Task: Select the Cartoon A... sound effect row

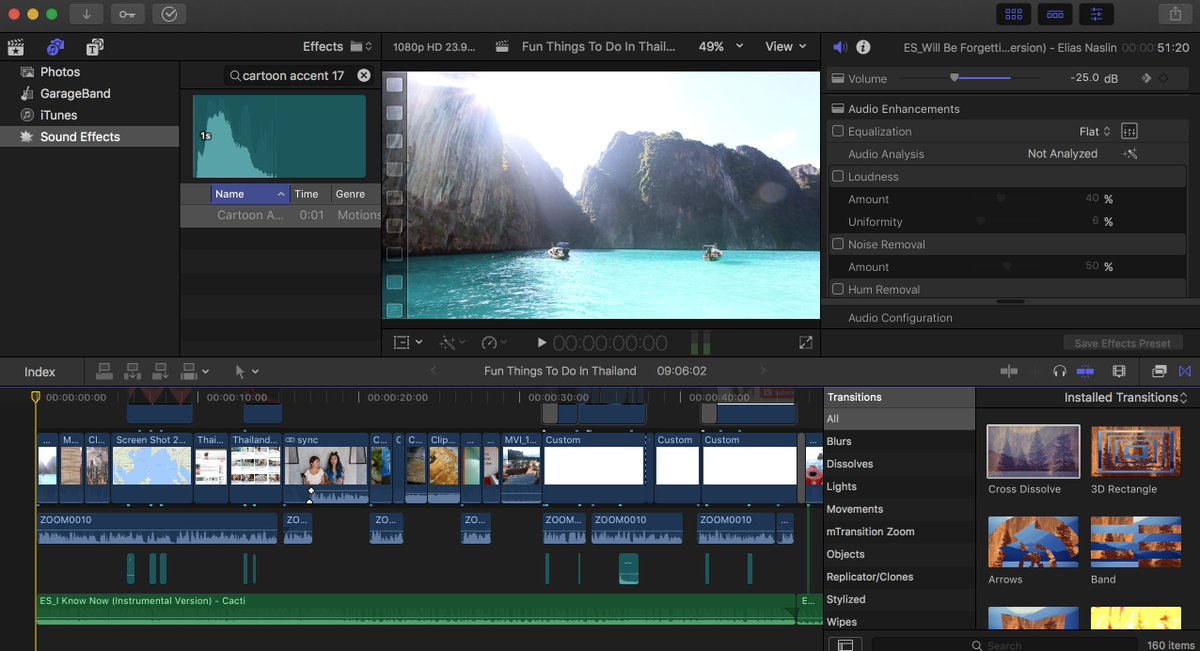Action: point(281,215)
